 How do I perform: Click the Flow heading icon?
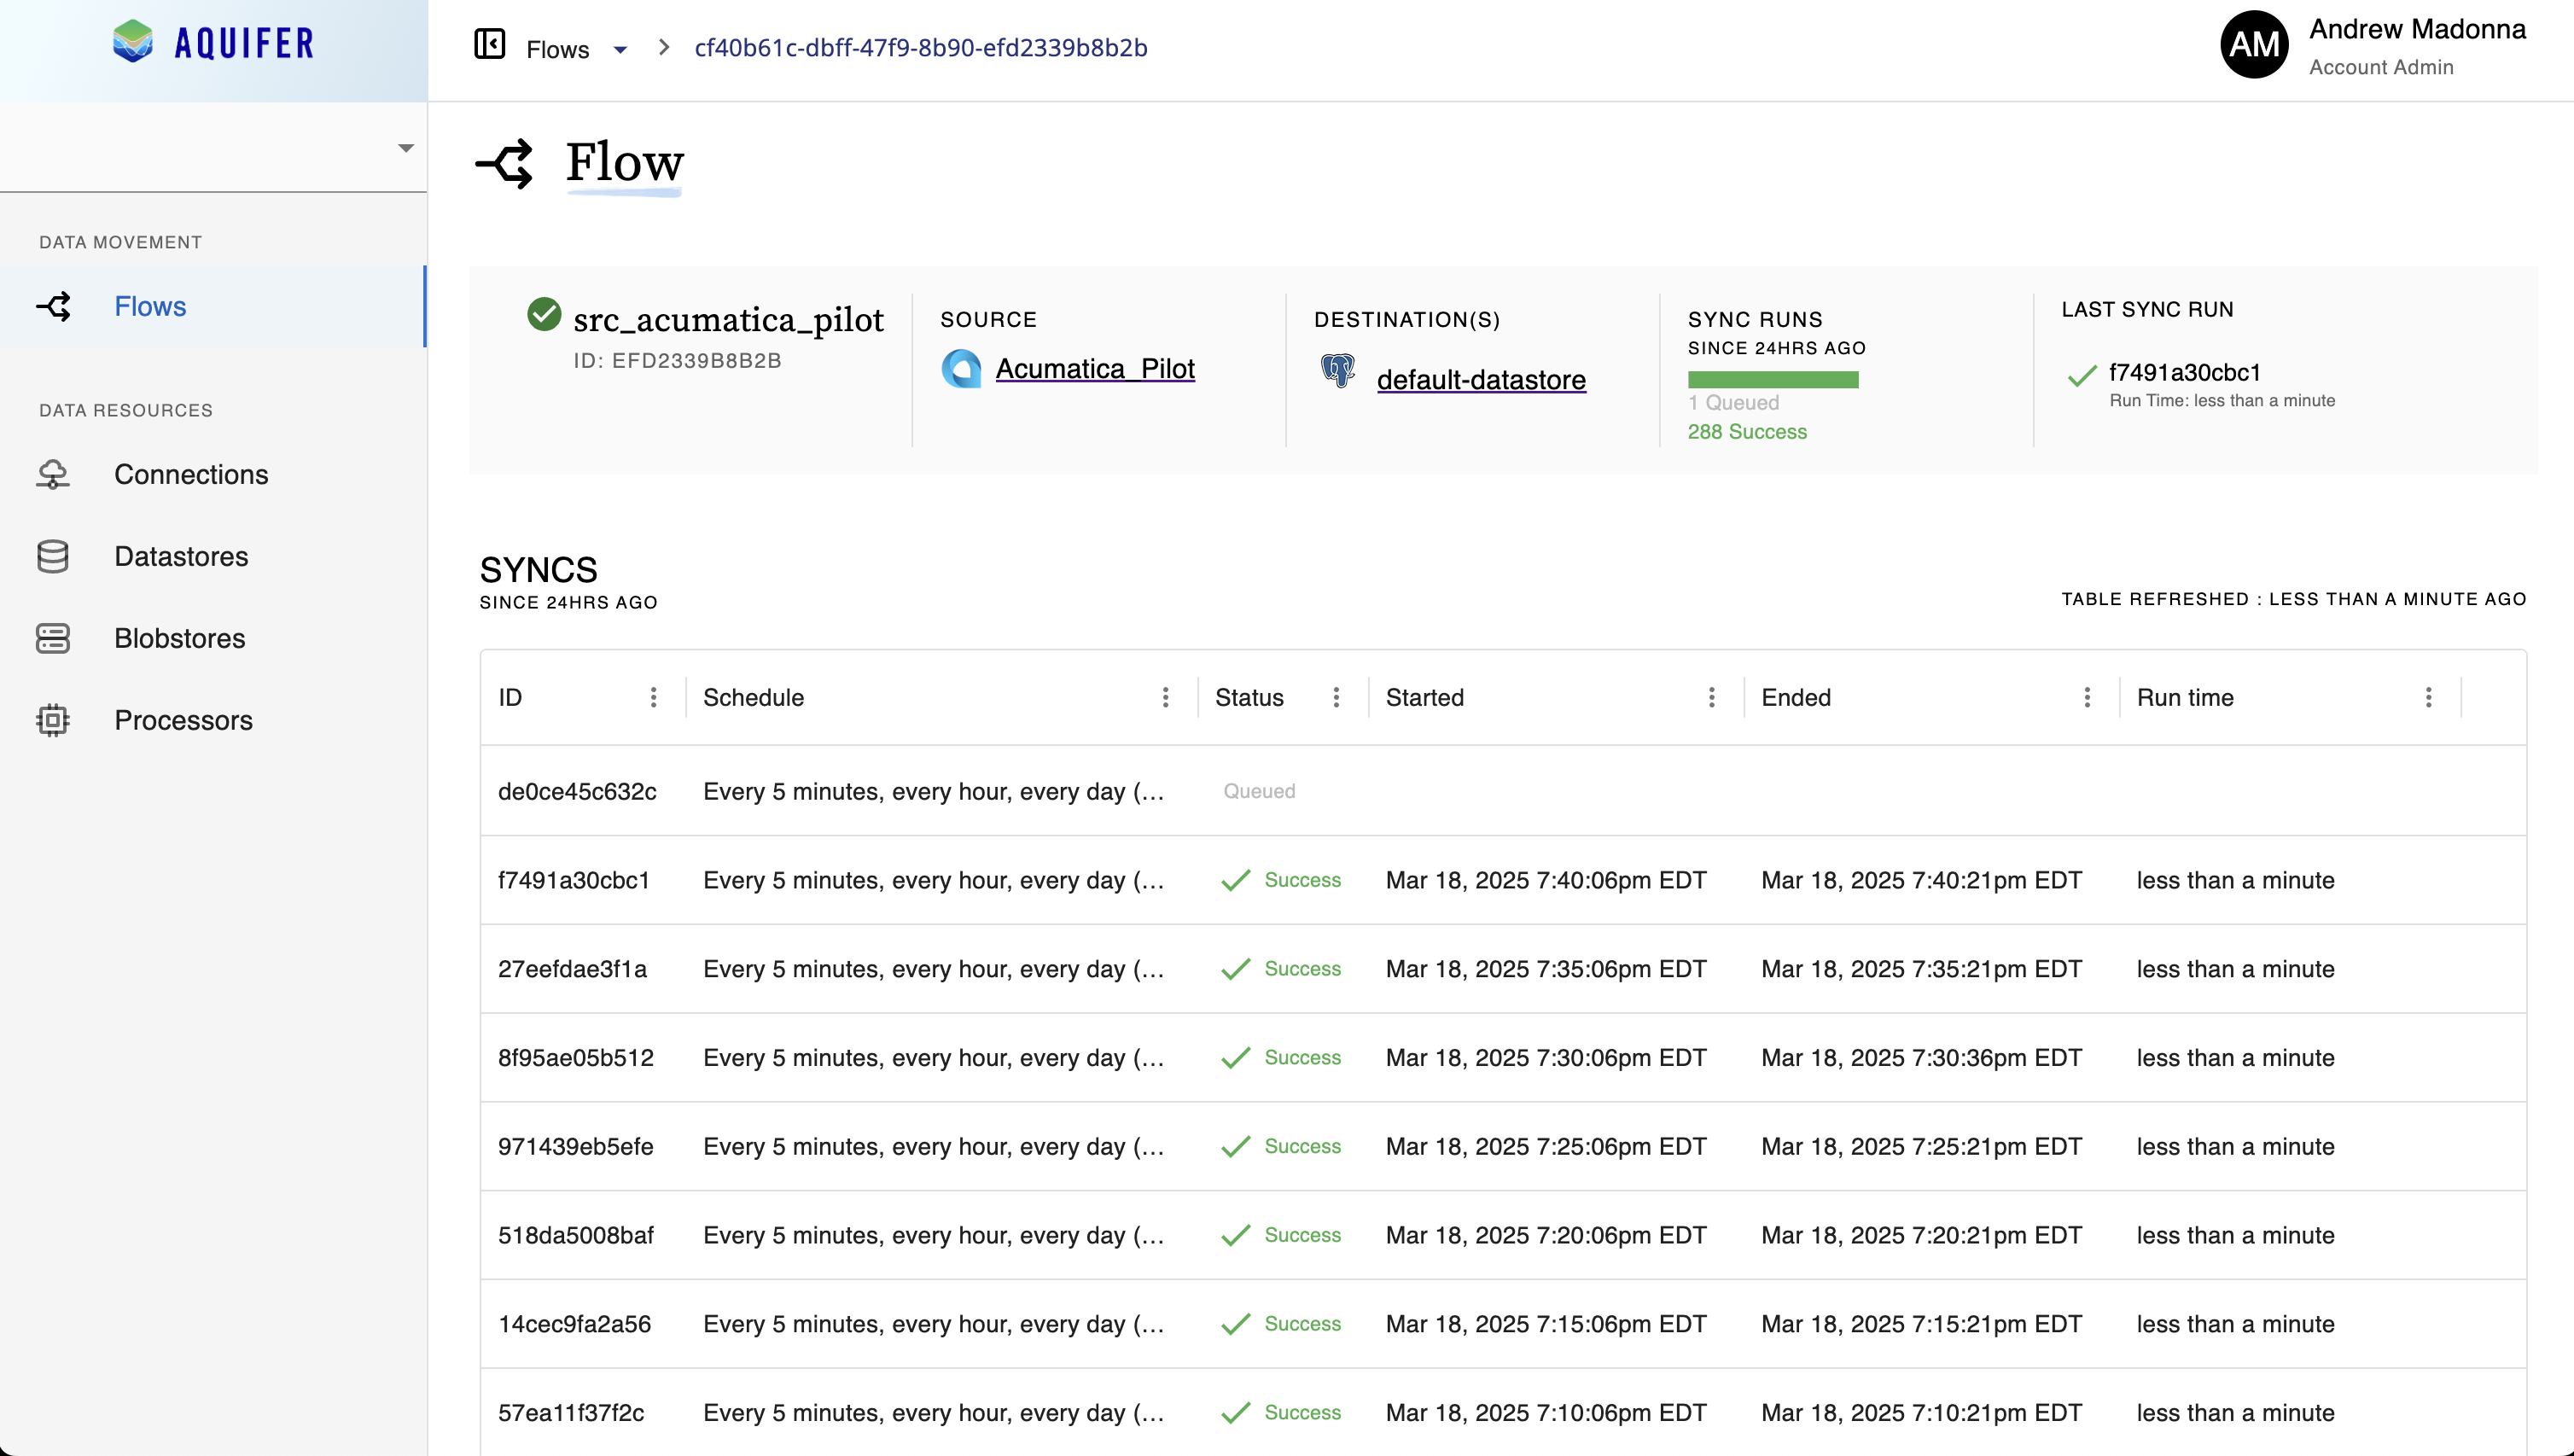pos(504,164)
